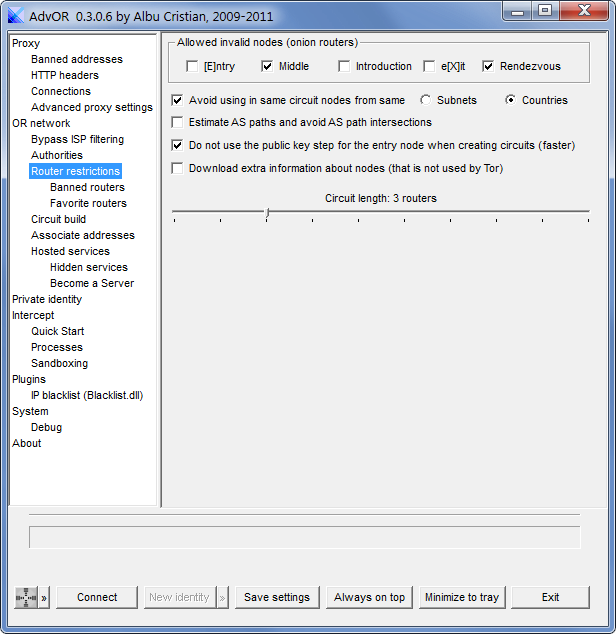Open Banned routers in the tree
Viewport: 616px width, 634px height.
click(x=87, y=187)
